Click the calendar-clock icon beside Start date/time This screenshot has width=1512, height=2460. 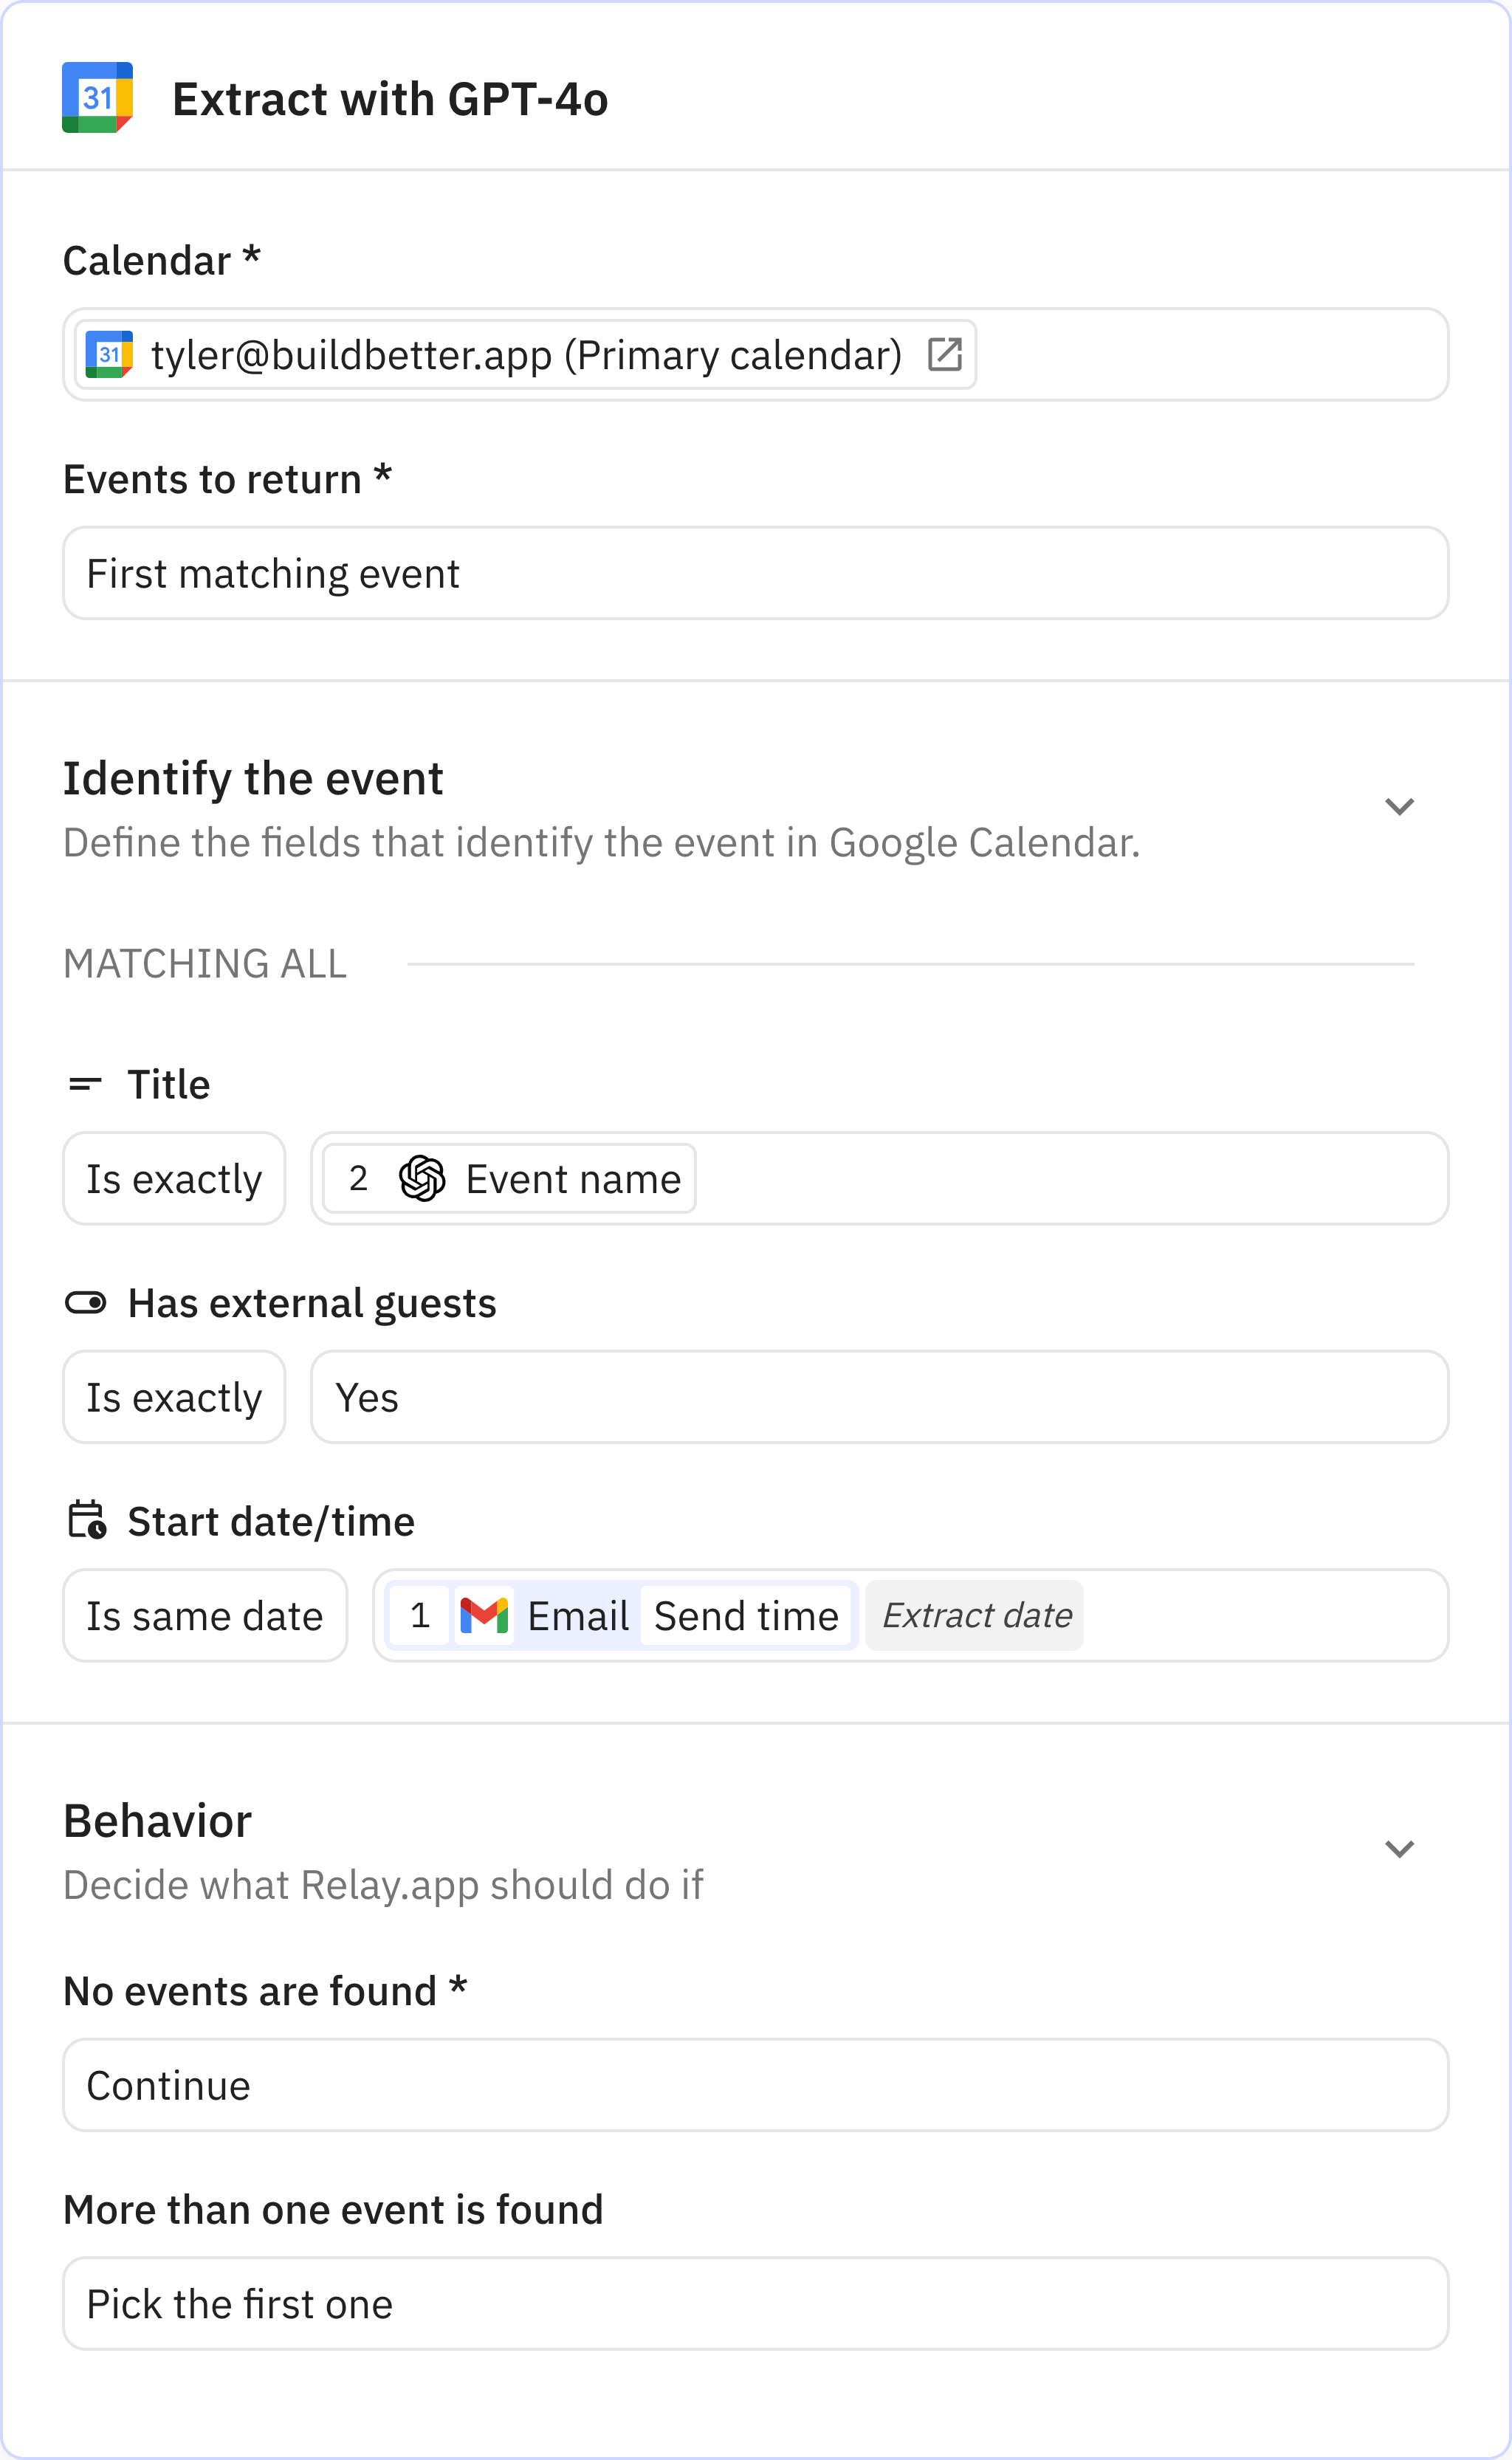(x=88, y=1520)
